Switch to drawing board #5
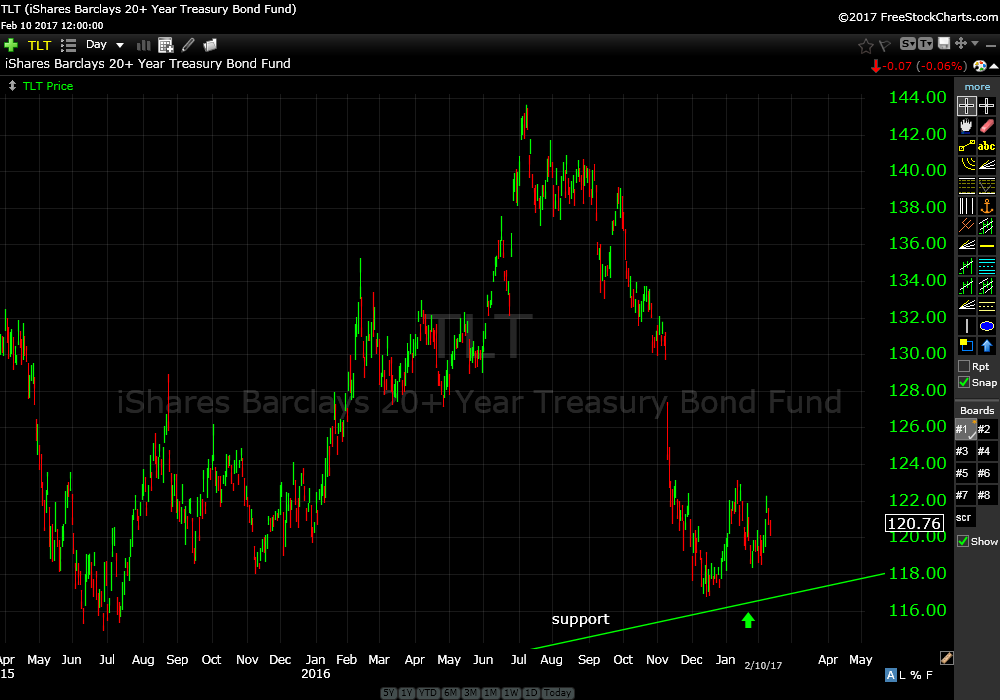The width and height of the screenshot is (1000, 700). tap(962, 473)
